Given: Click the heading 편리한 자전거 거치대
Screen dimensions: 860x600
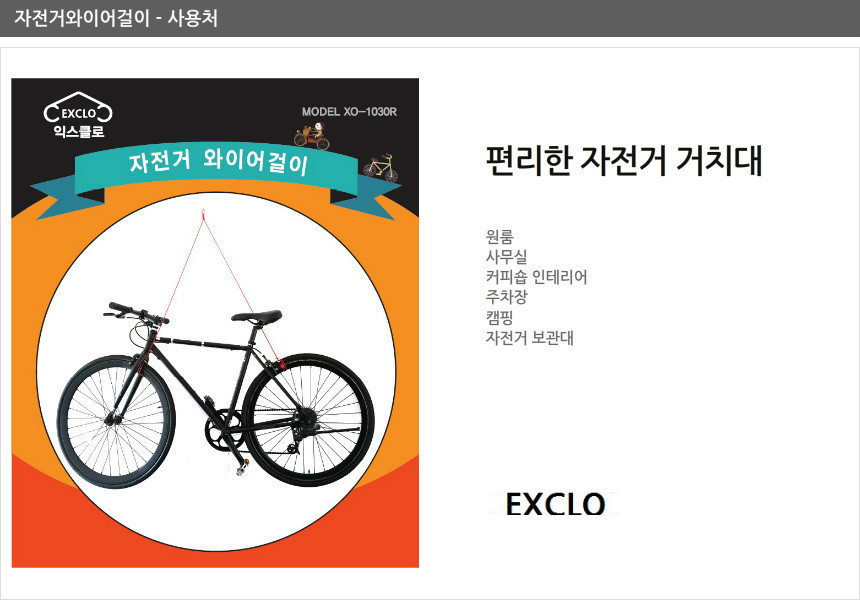Looking at the screenshot, I should click(x=624, y=161).
